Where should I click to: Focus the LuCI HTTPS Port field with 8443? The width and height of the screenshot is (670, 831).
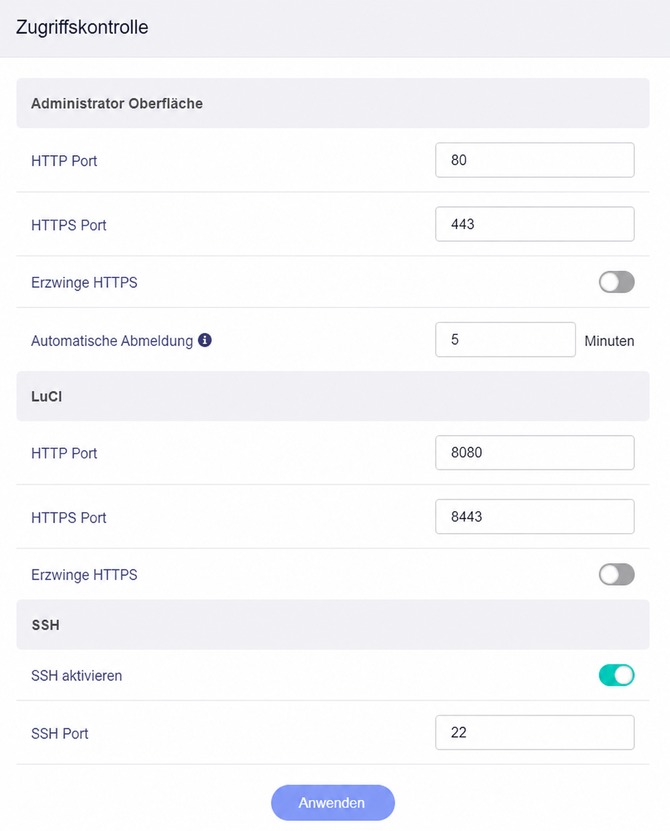(535, 517)
